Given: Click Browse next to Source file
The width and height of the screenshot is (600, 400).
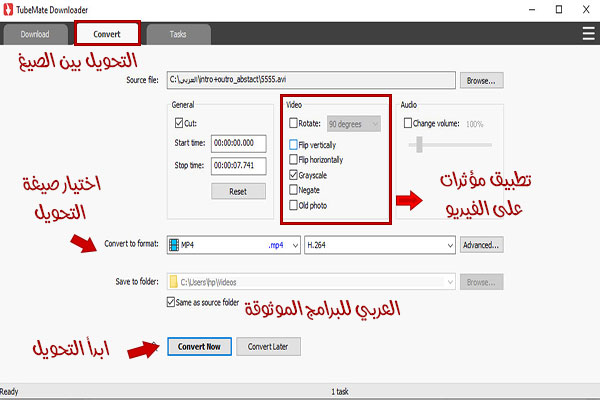Looking at the screenshot, I should pos(481,80).
